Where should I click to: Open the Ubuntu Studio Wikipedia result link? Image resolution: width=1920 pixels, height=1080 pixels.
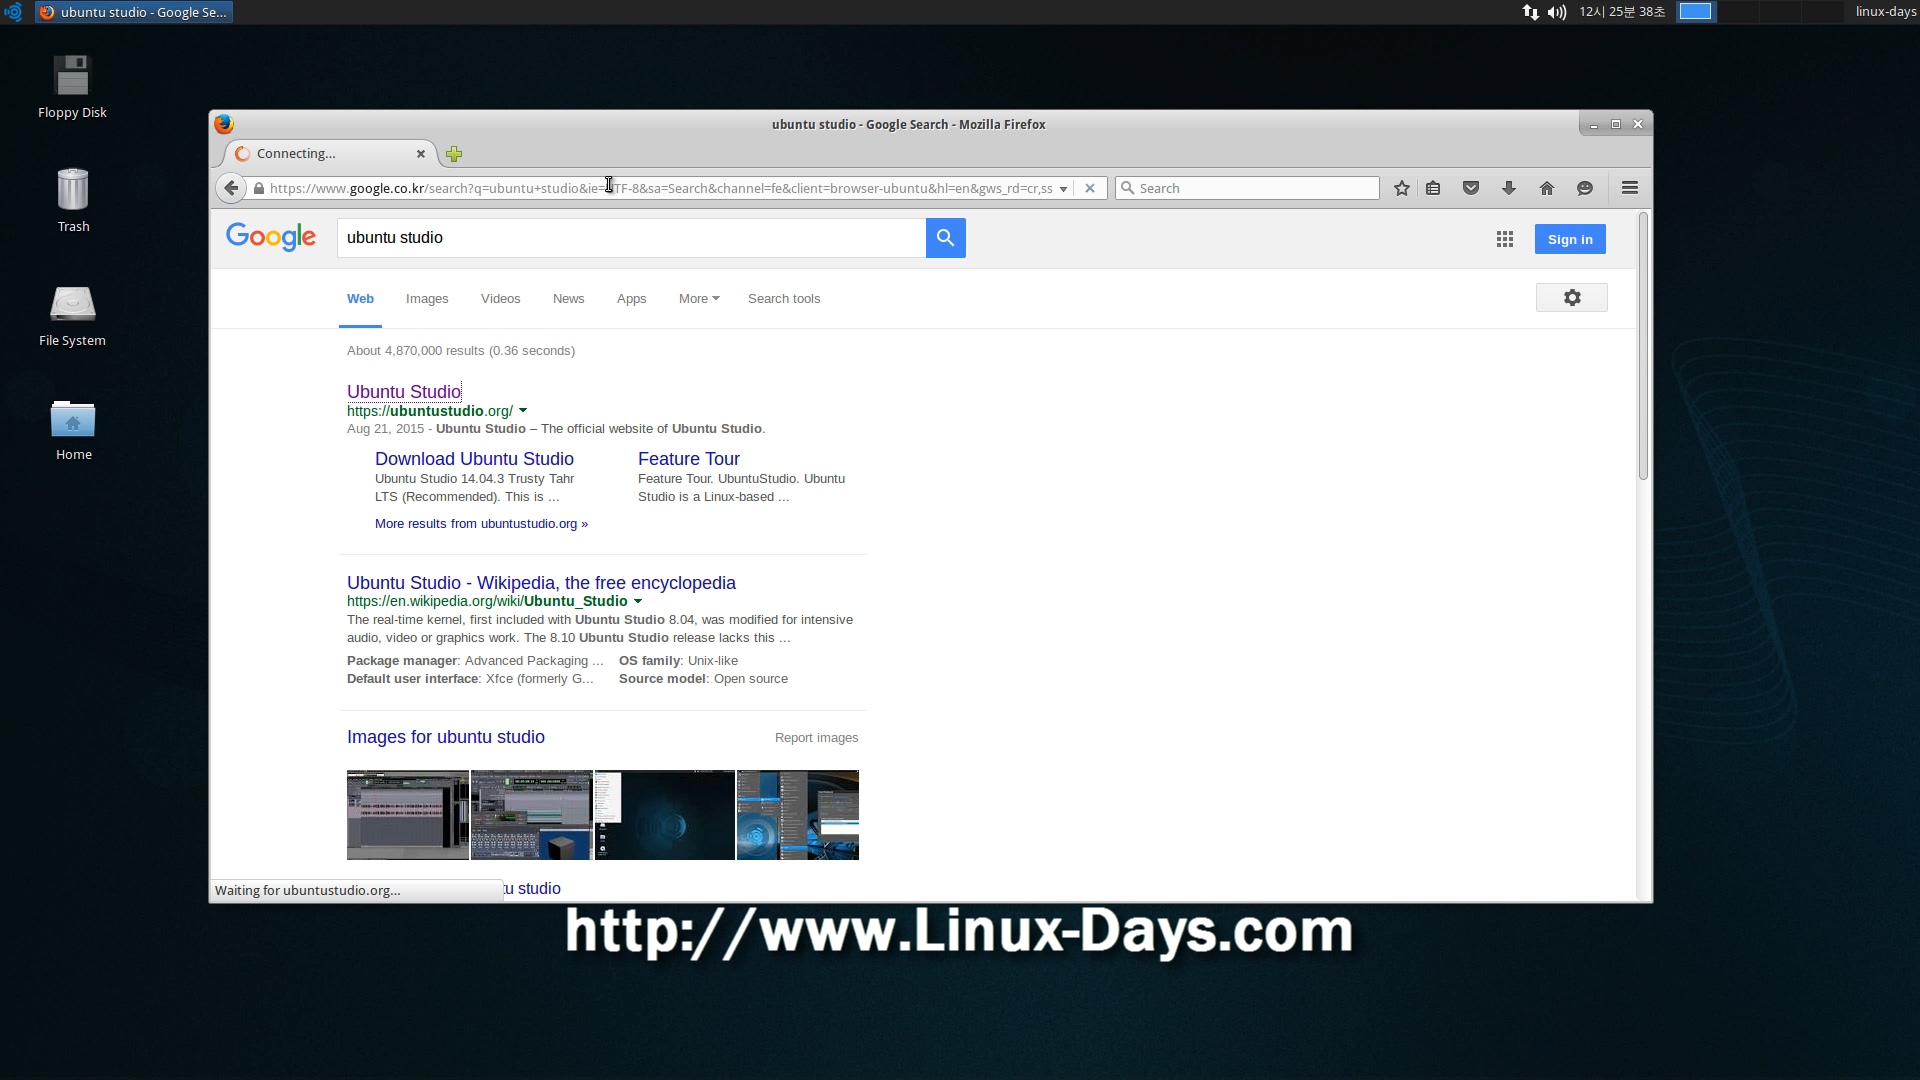541,583
